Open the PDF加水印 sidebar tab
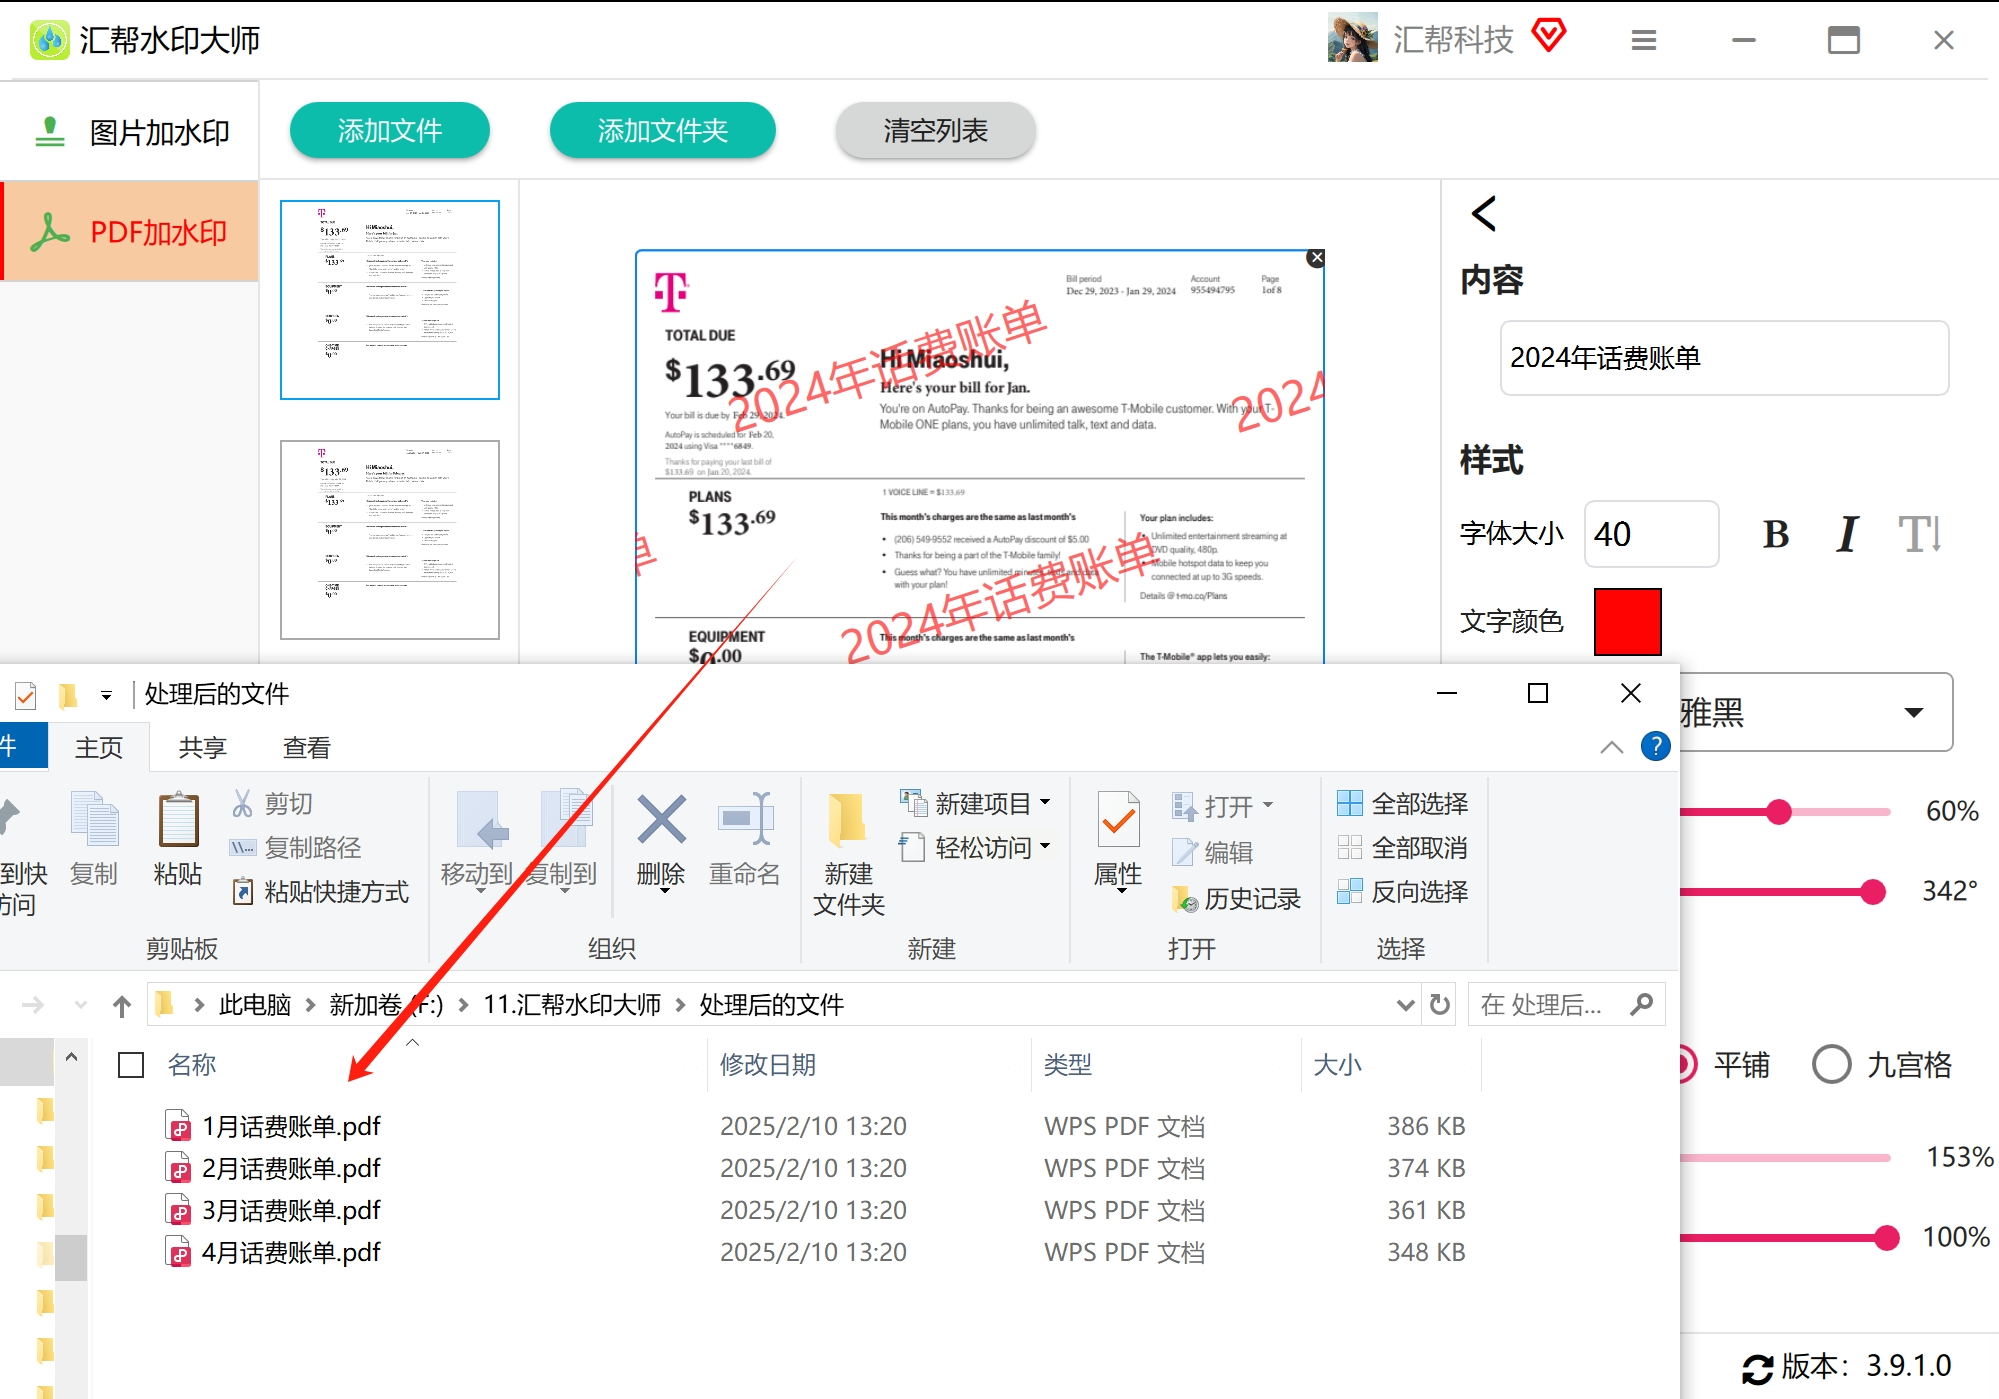This screenshot has width=1999, height=1399. 130,232
